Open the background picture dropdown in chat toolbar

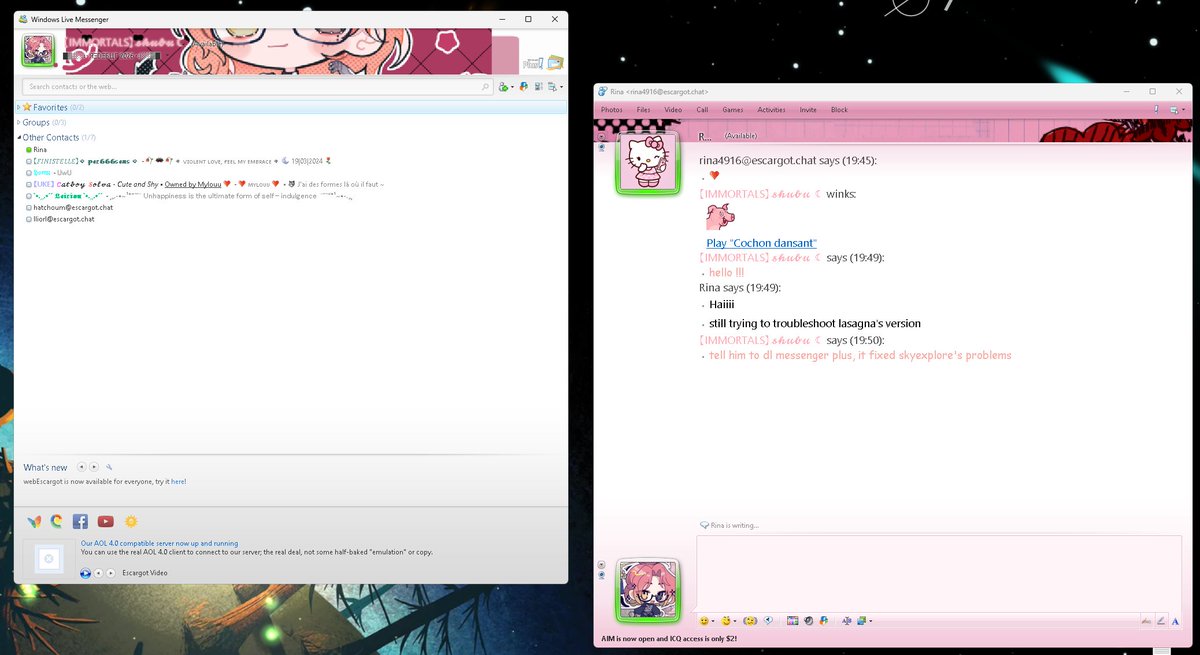pyautogui.click(x=864, y=621)
